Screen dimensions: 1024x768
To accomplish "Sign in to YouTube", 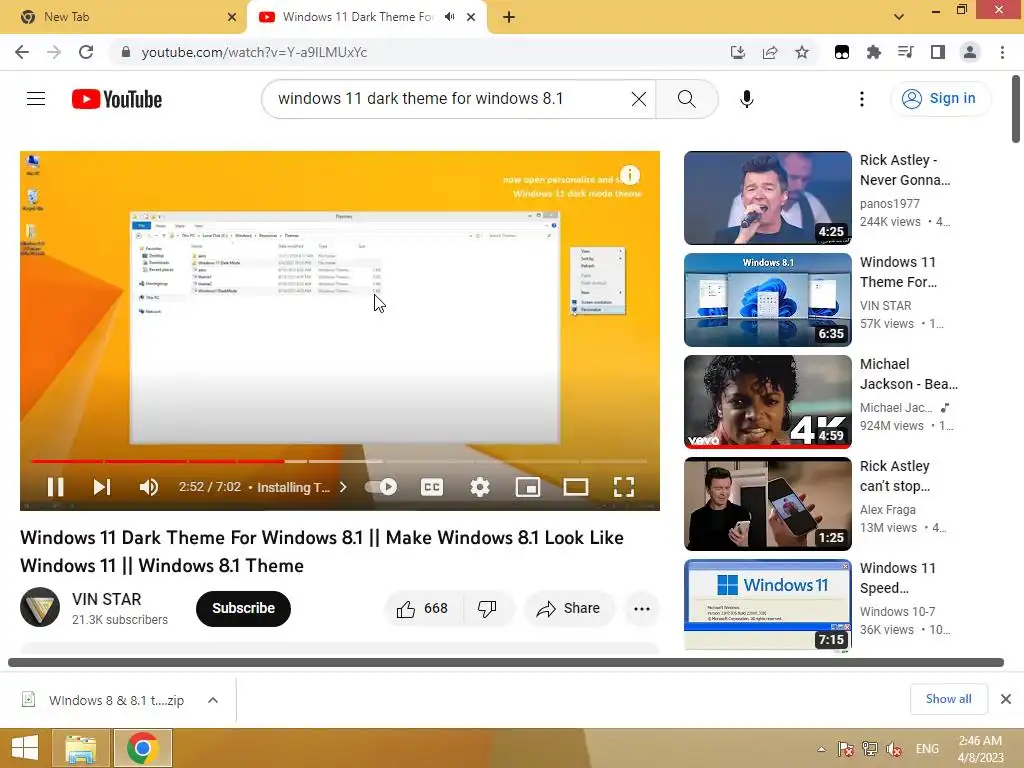I will [939, 99].
